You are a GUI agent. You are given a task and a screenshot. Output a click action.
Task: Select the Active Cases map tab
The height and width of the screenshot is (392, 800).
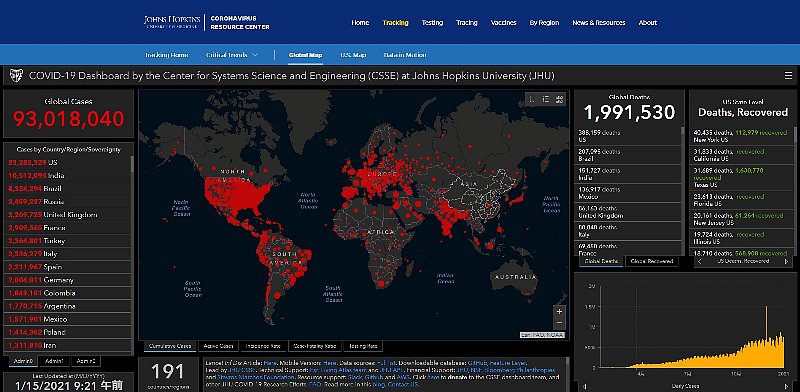click(218, 346)
